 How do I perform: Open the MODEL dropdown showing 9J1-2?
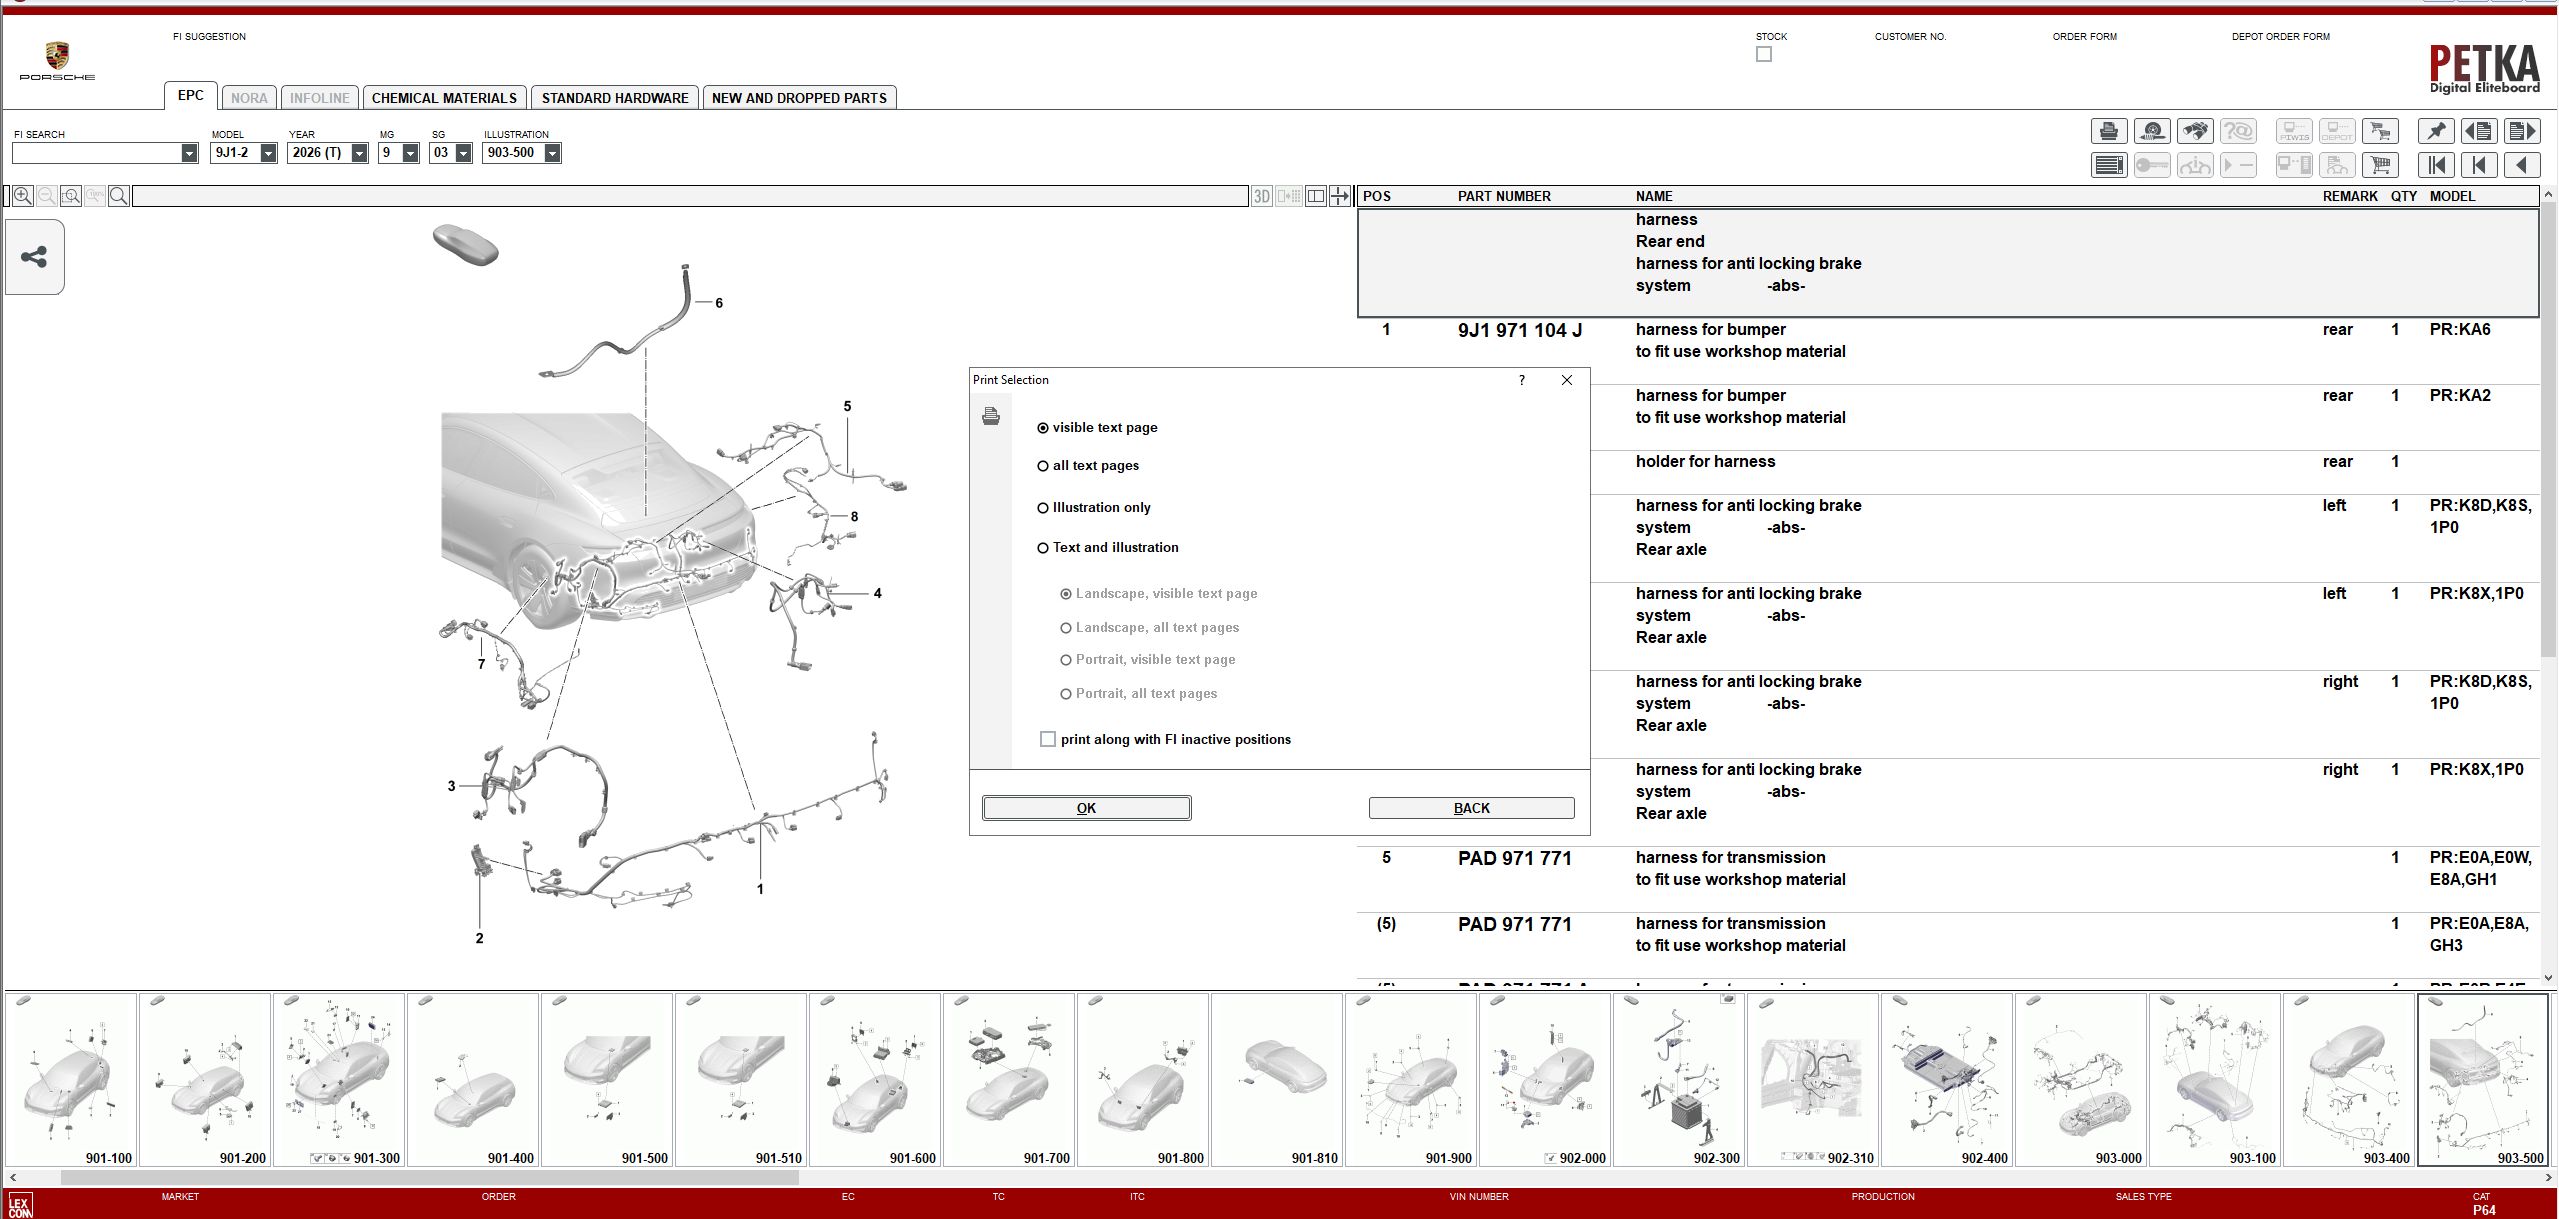(265, 153)
